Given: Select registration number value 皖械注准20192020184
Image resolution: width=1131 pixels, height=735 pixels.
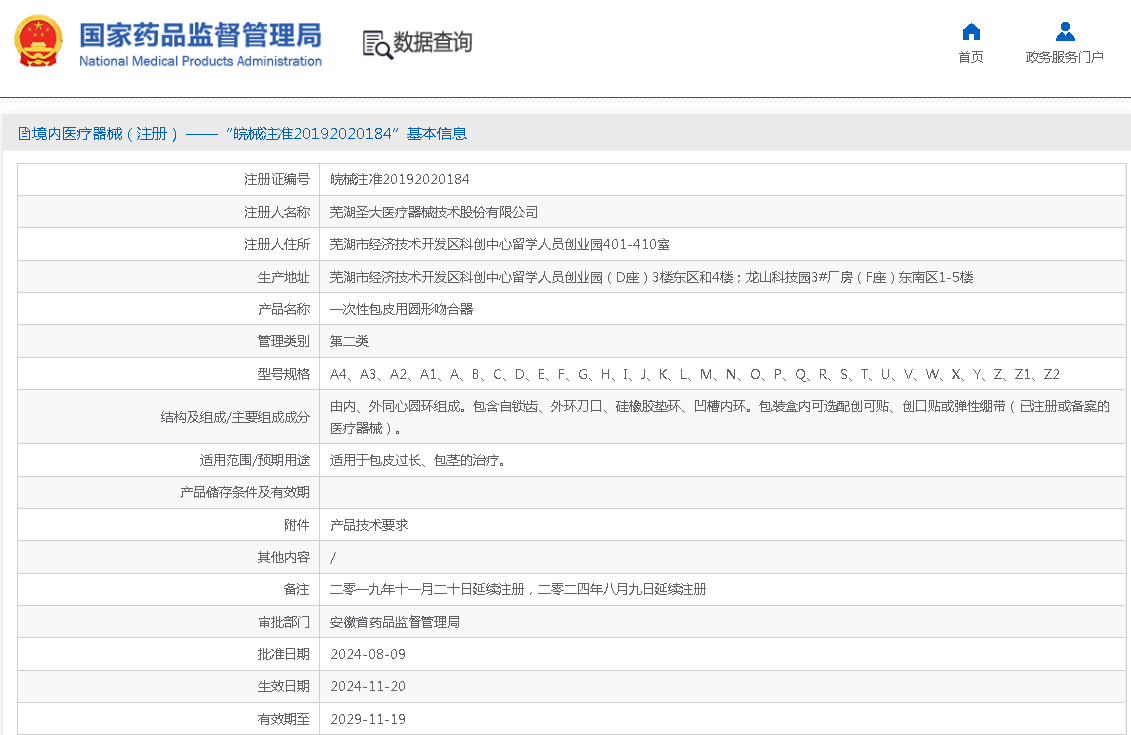Looking at the screenshot, I should [x=400, y=180].
